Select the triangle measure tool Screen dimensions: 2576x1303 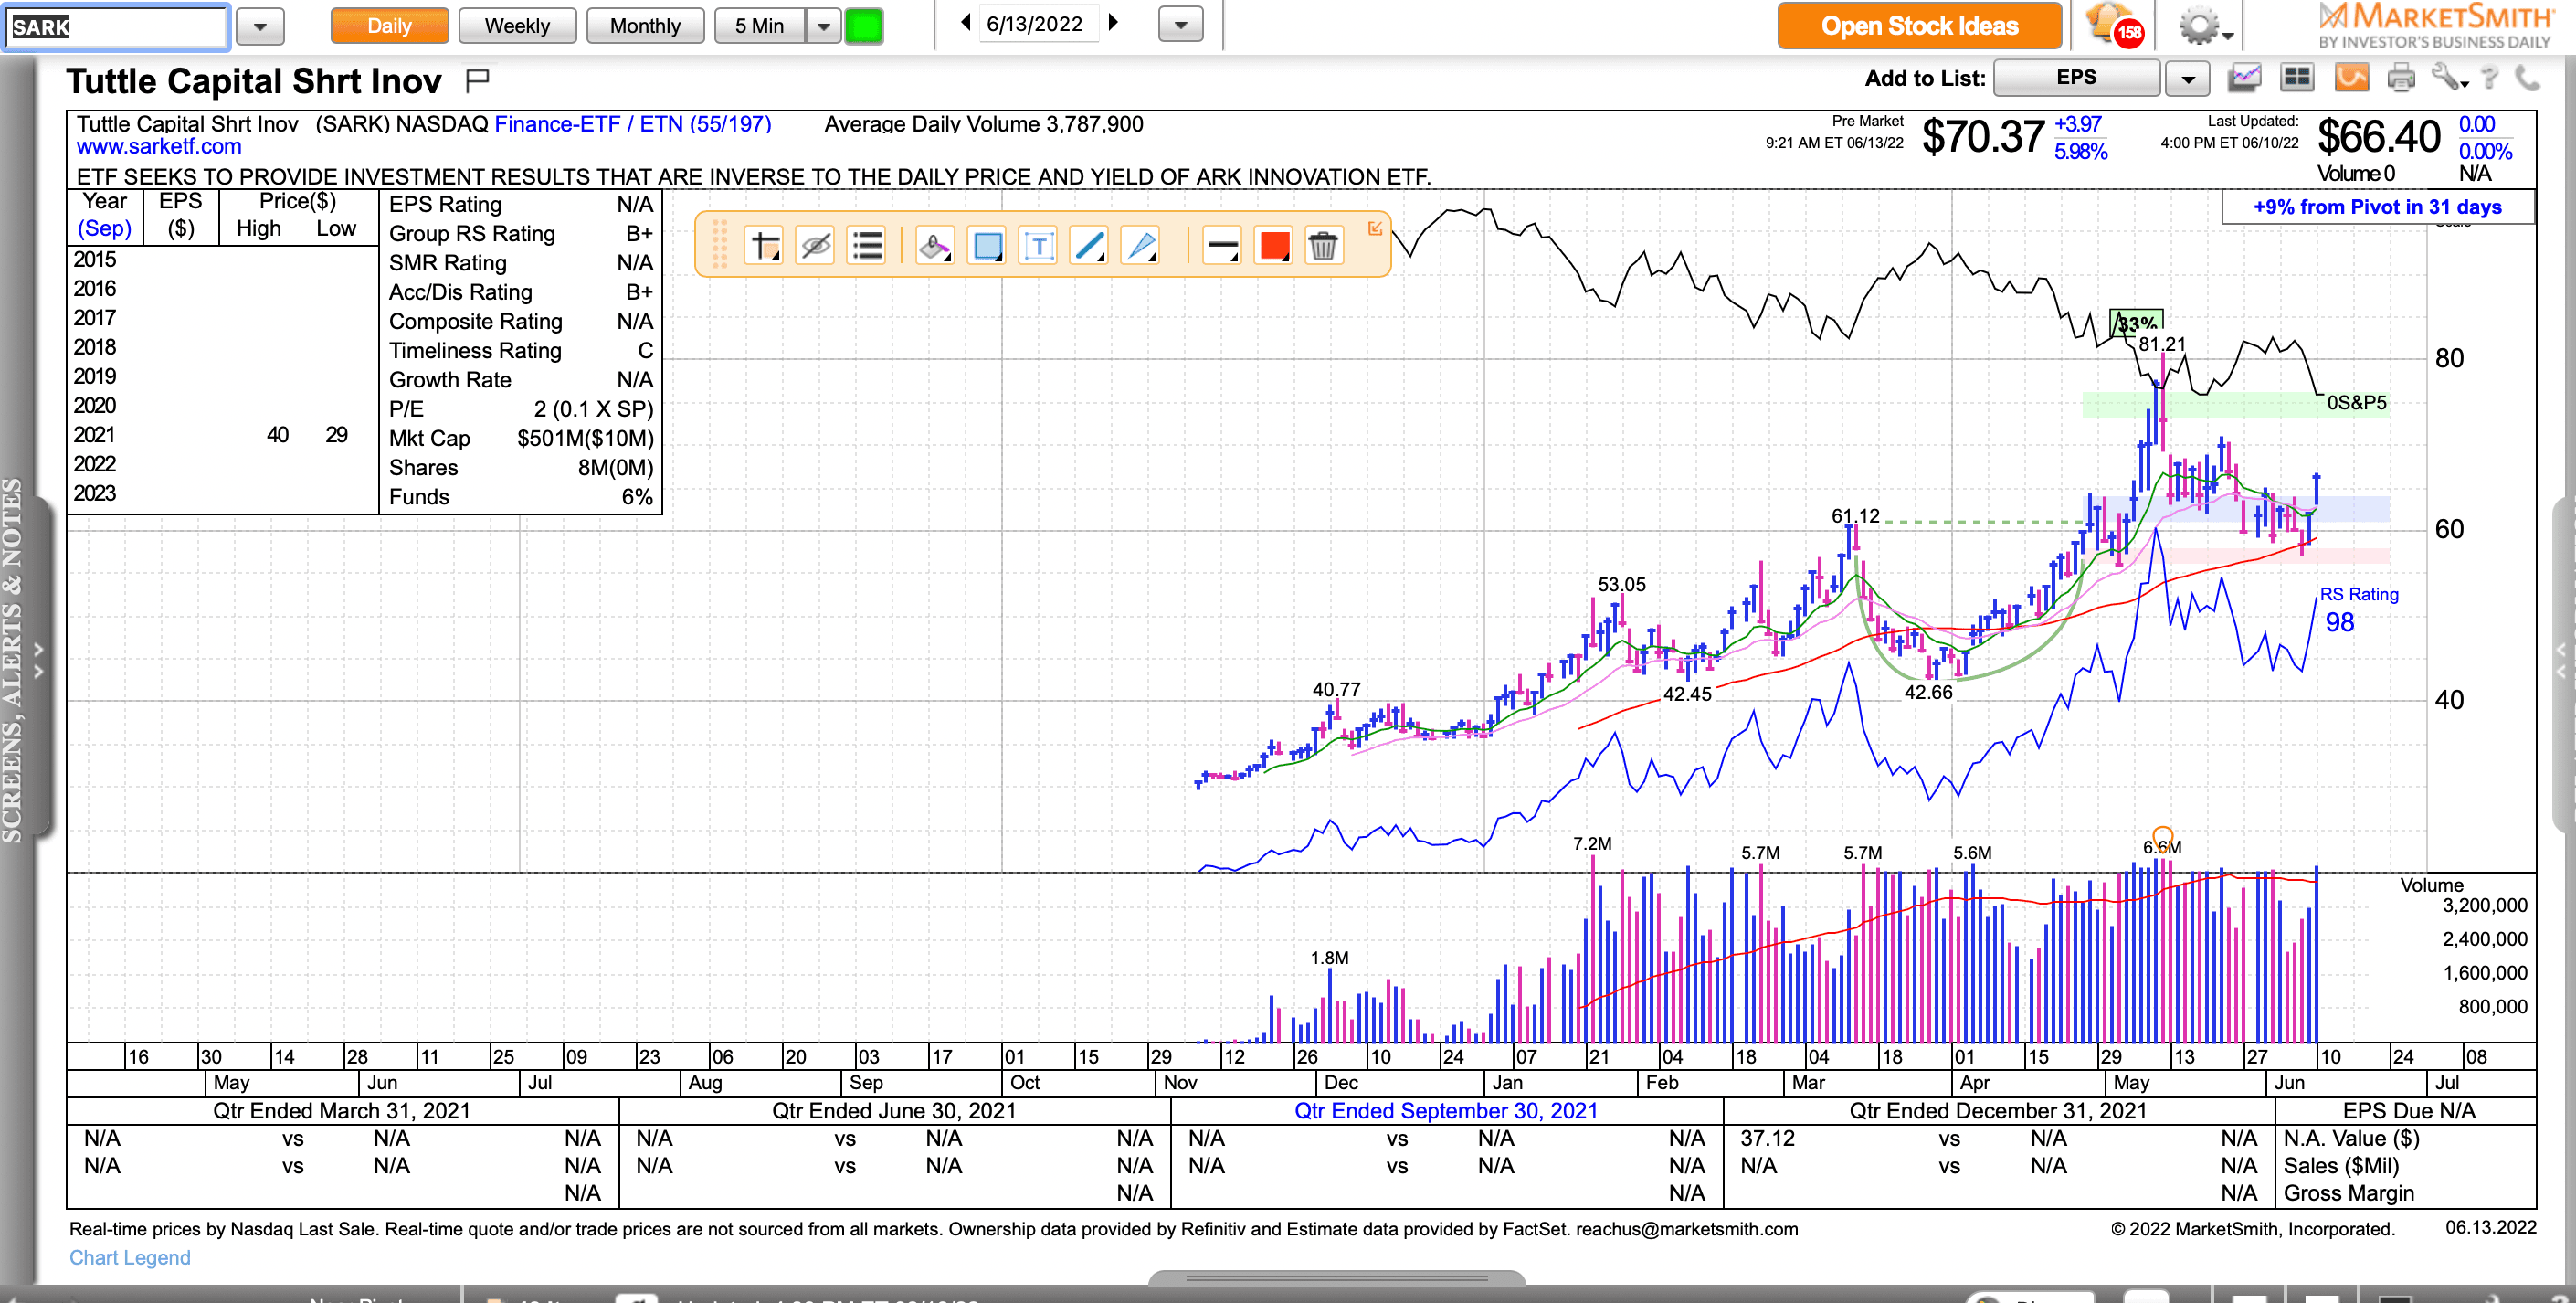(x=1141, y=246)
